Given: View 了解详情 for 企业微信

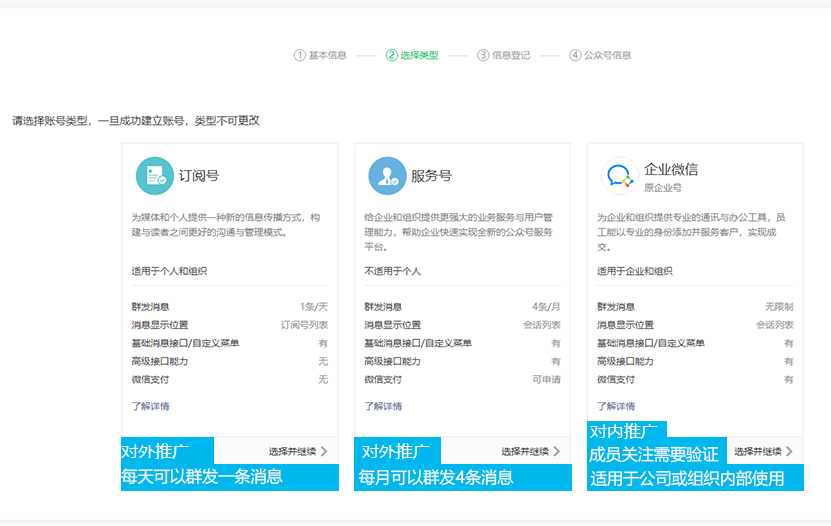Looking at the screenshot, I should (x=616, y=406).
